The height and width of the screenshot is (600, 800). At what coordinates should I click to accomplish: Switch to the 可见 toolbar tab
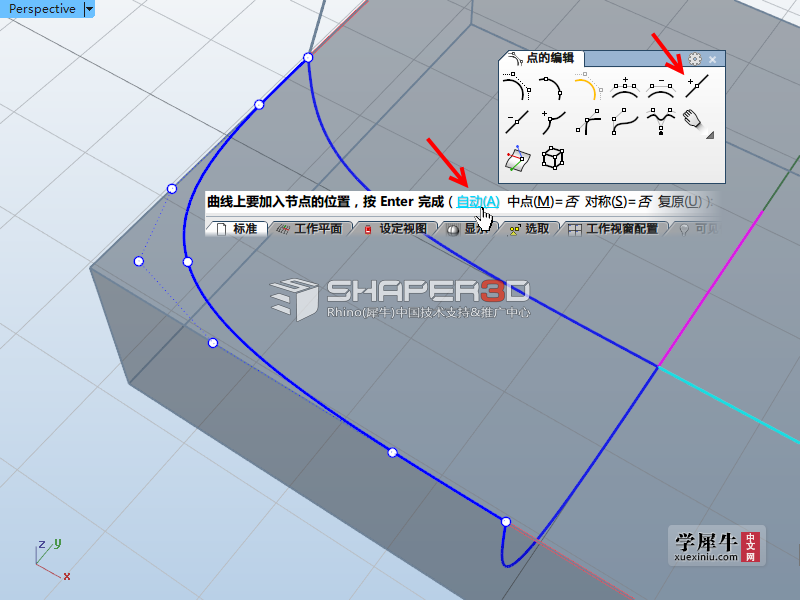click(x=697, y=229)
